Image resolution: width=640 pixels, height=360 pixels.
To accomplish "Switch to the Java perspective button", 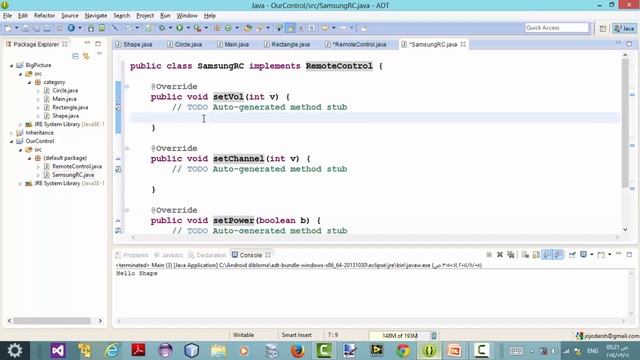I will click(x=624, y=28).
